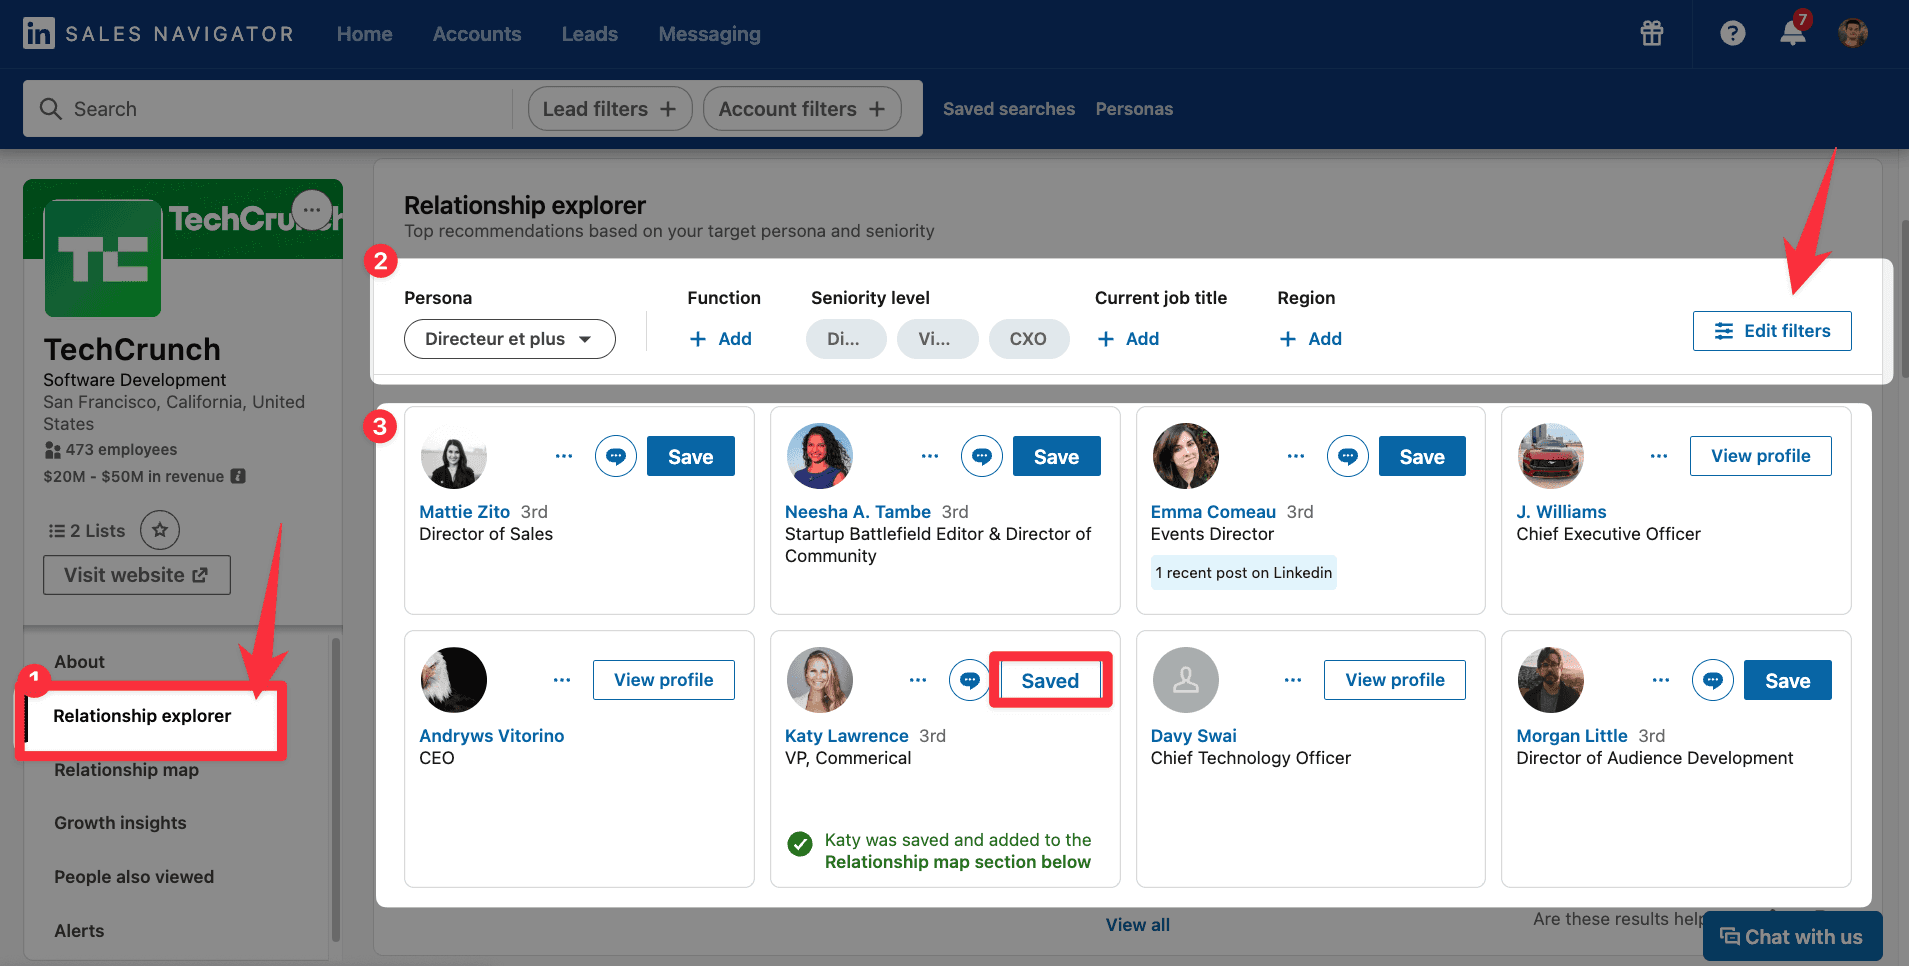Open the TechCrunch account more options button
The width and height of the screenshot is (1909, 966).
[313, 210]
